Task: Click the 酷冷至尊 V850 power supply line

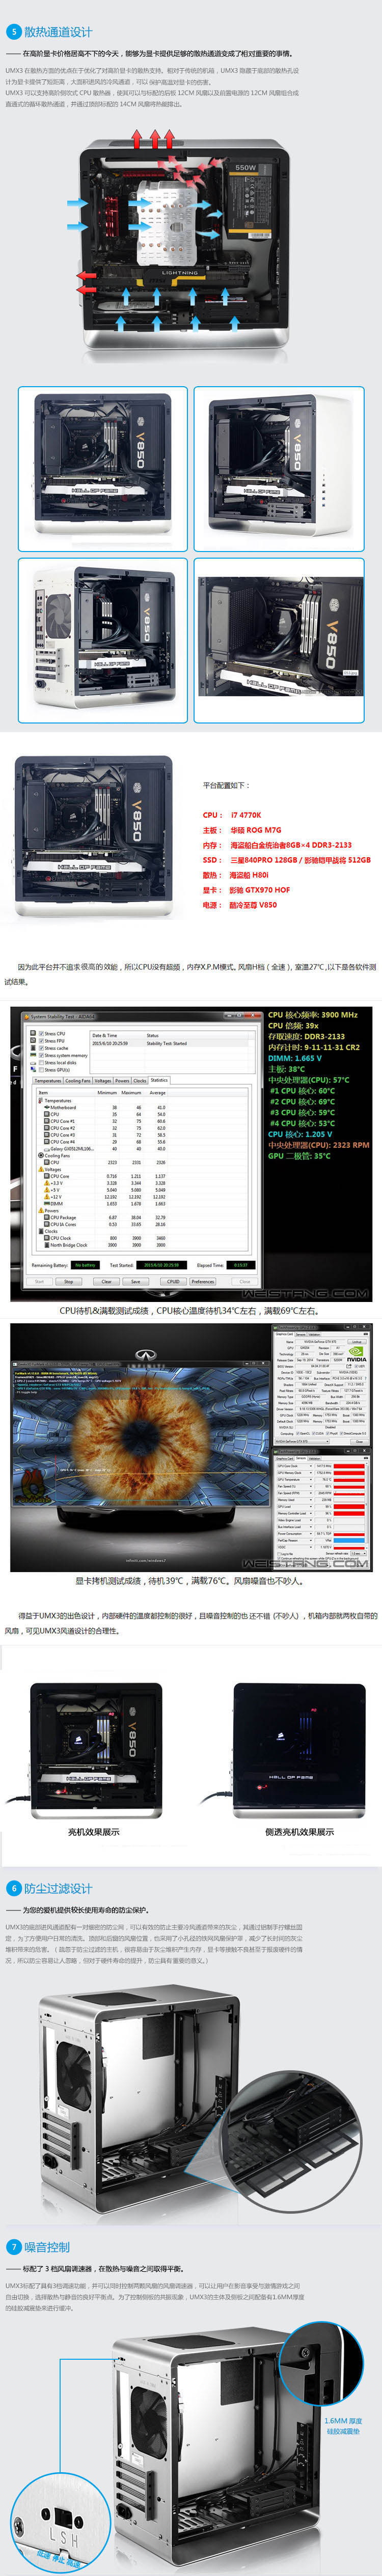Action: click(x=240, y=905)
